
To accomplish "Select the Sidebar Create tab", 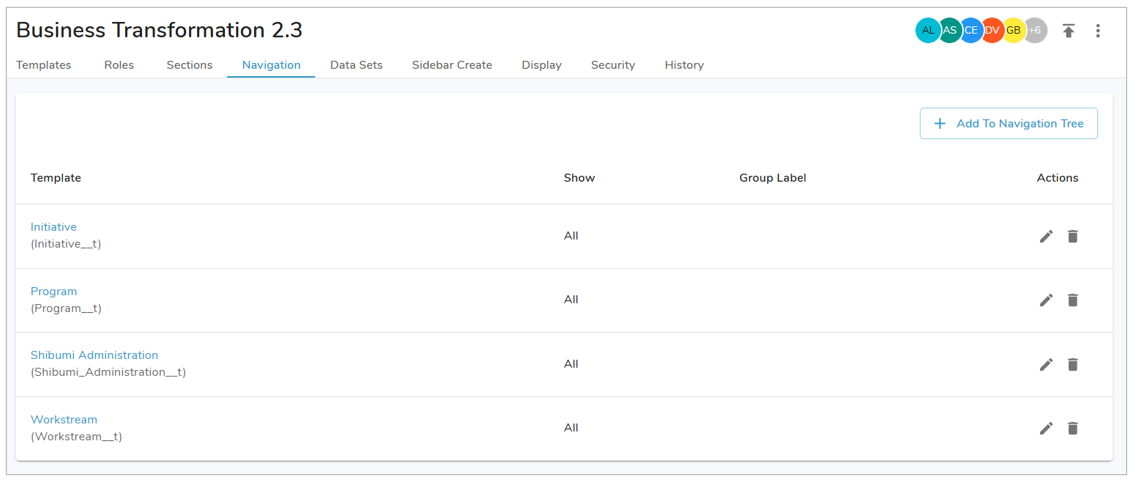I will [x=452, y=65].
